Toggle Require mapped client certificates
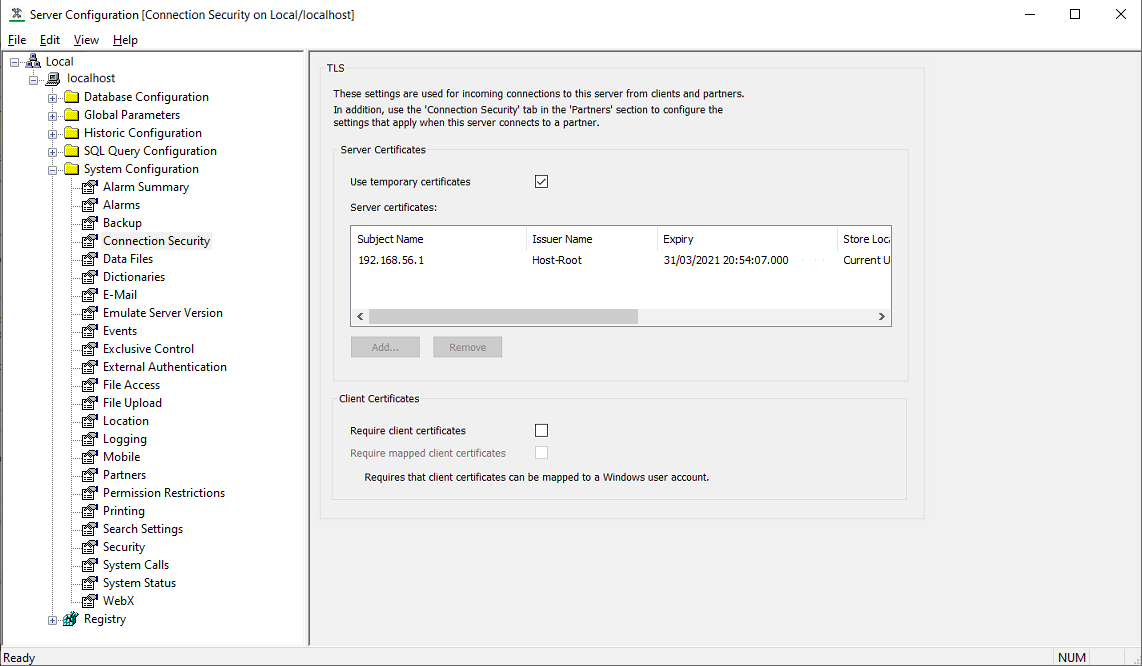 [541, 452]
